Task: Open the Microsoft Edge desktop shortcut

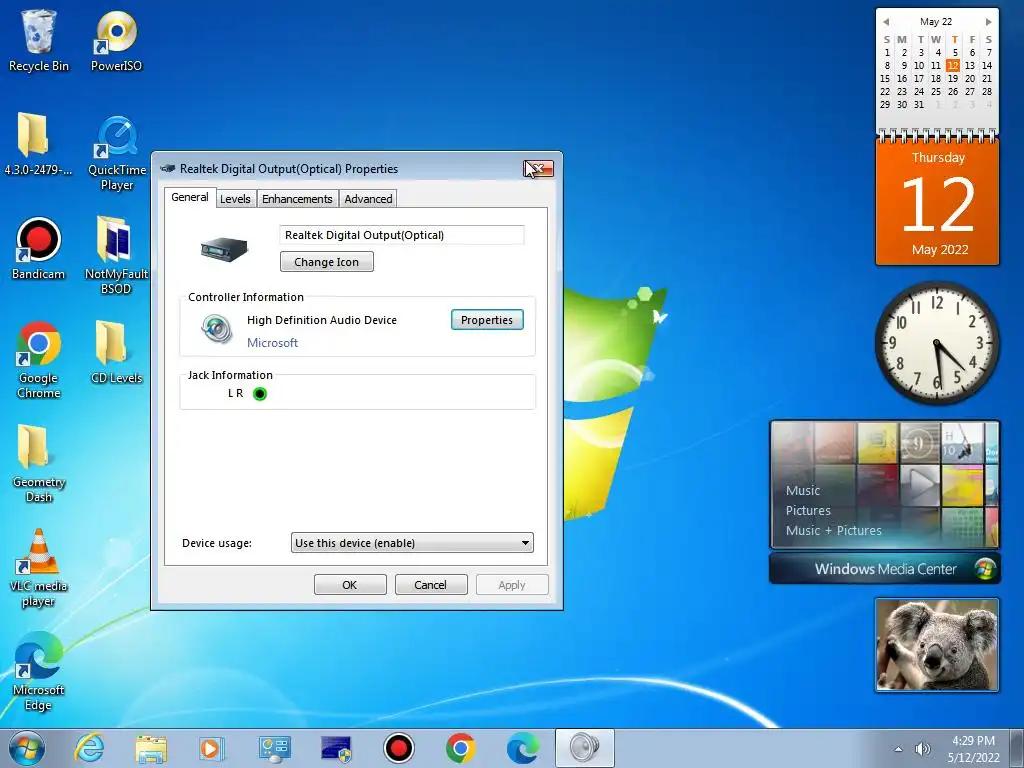Action: point(39,670)
